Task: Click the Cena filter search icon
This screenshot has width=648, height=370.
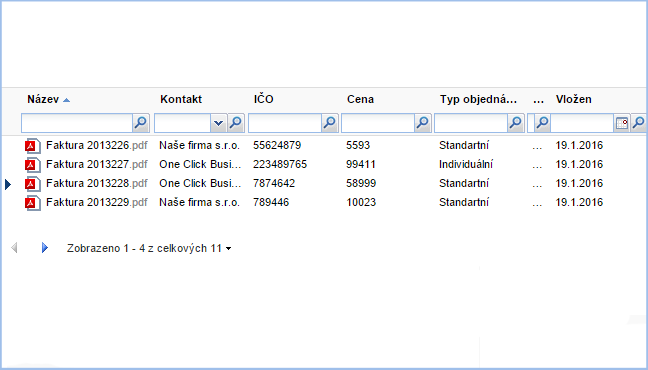Action: (422, 123)
